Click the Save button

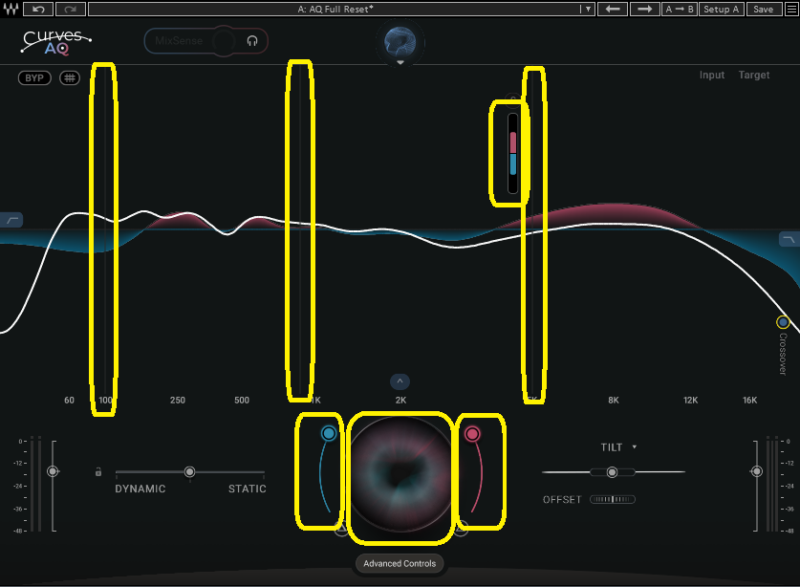tap(763, 9)
